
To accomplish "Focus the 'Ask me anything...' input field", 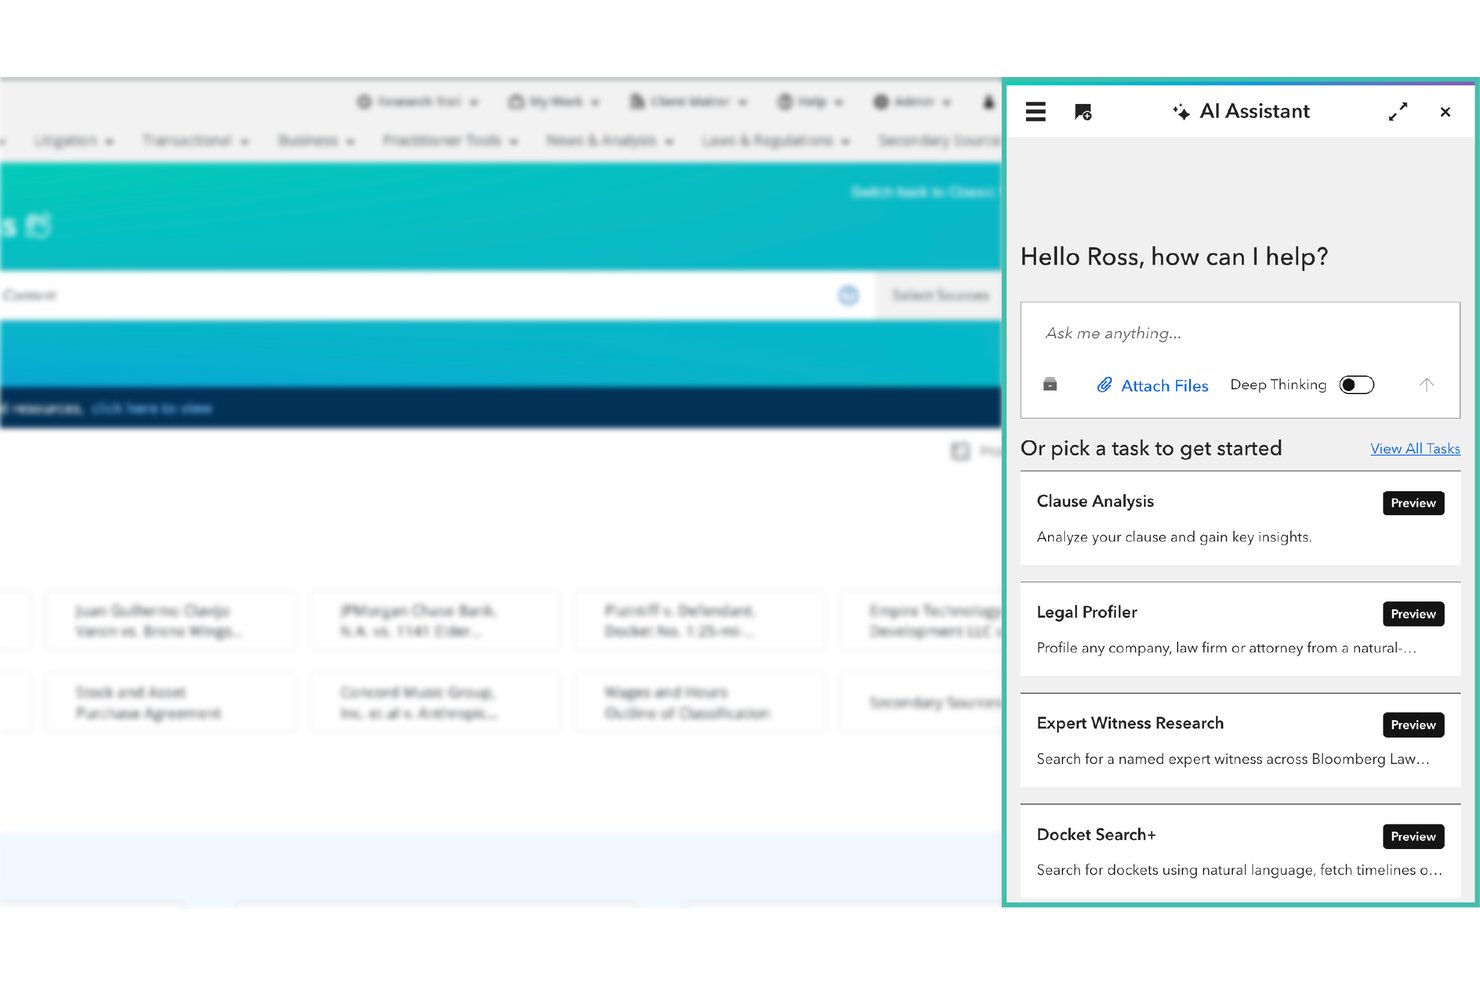I will point(1240,334).
